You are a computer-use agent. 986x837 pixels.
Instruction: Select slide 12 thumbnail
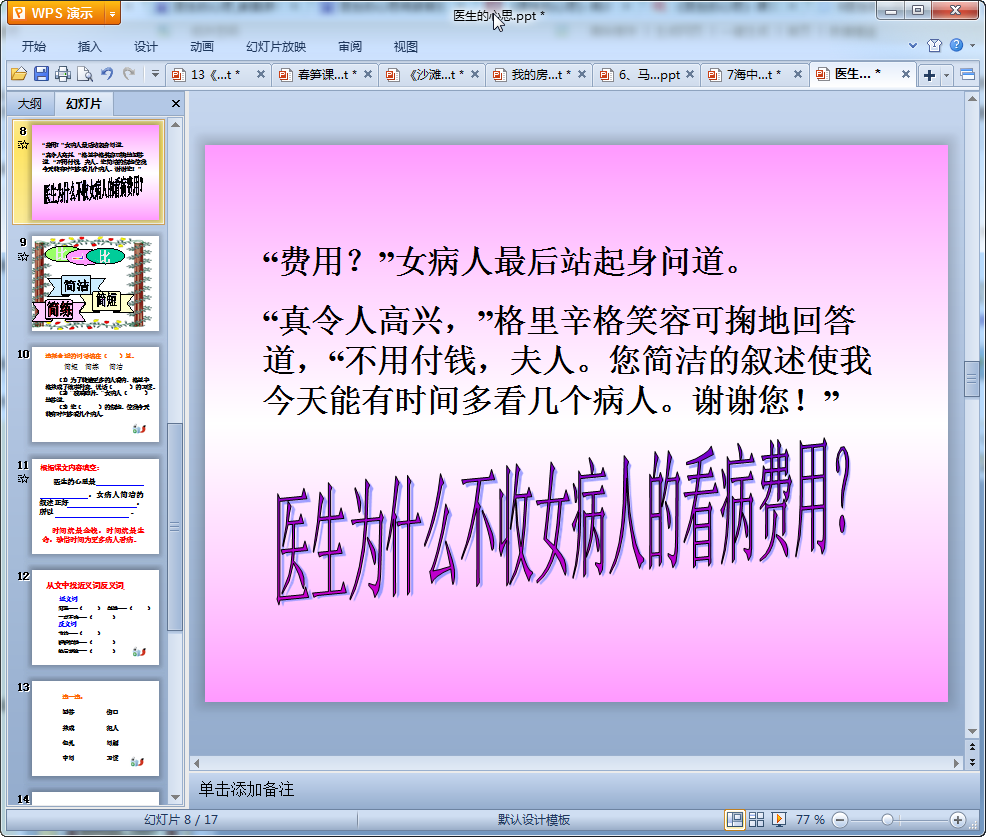[95, 618]
